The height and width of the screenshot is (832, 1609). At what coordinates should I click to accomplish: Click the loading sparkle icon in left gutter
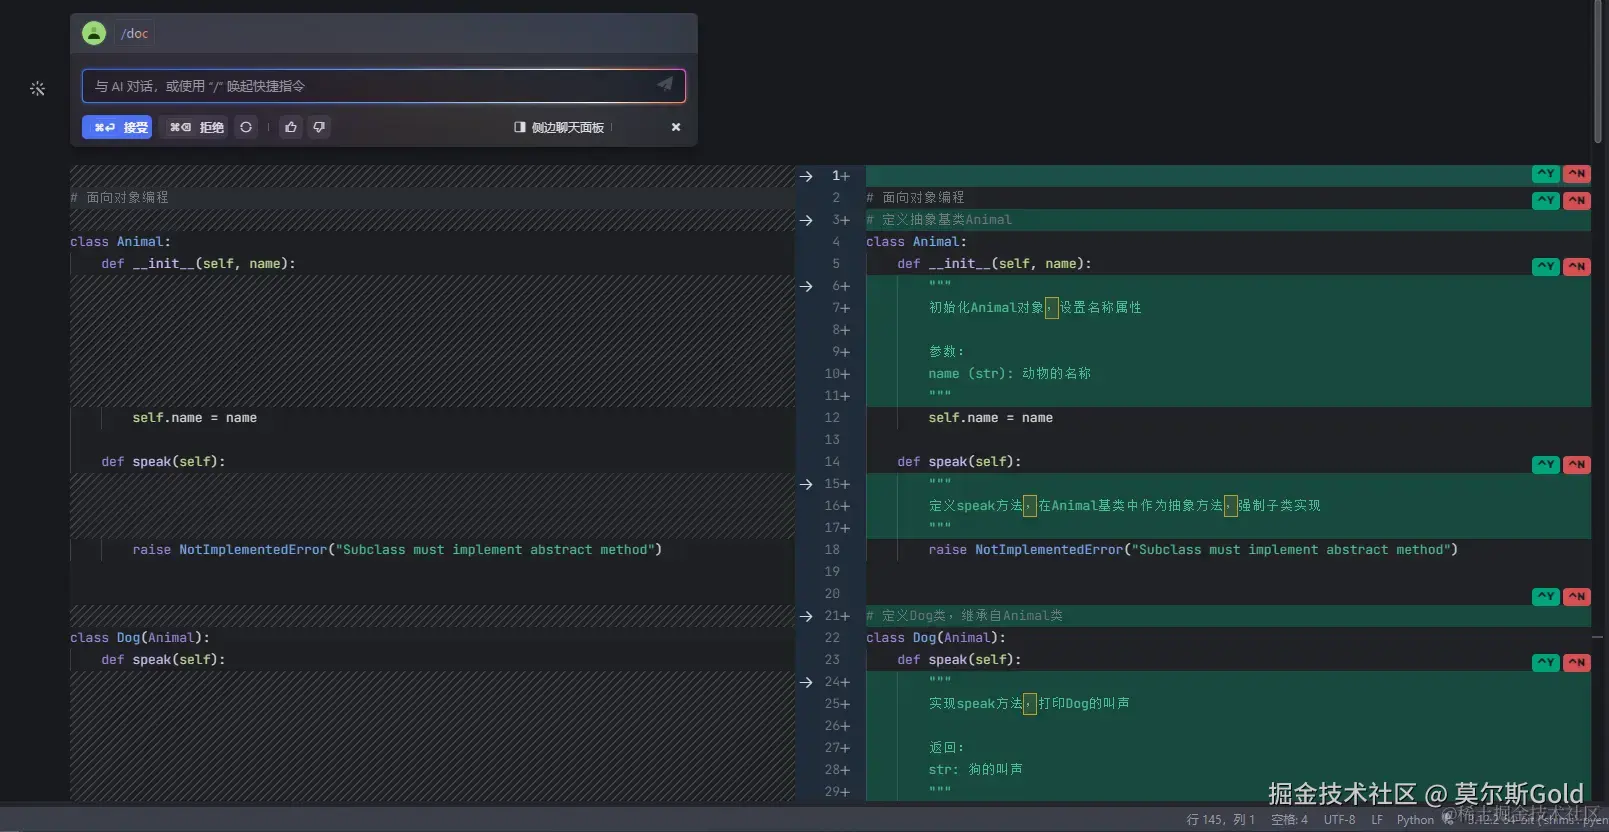(x=38, y=89)
